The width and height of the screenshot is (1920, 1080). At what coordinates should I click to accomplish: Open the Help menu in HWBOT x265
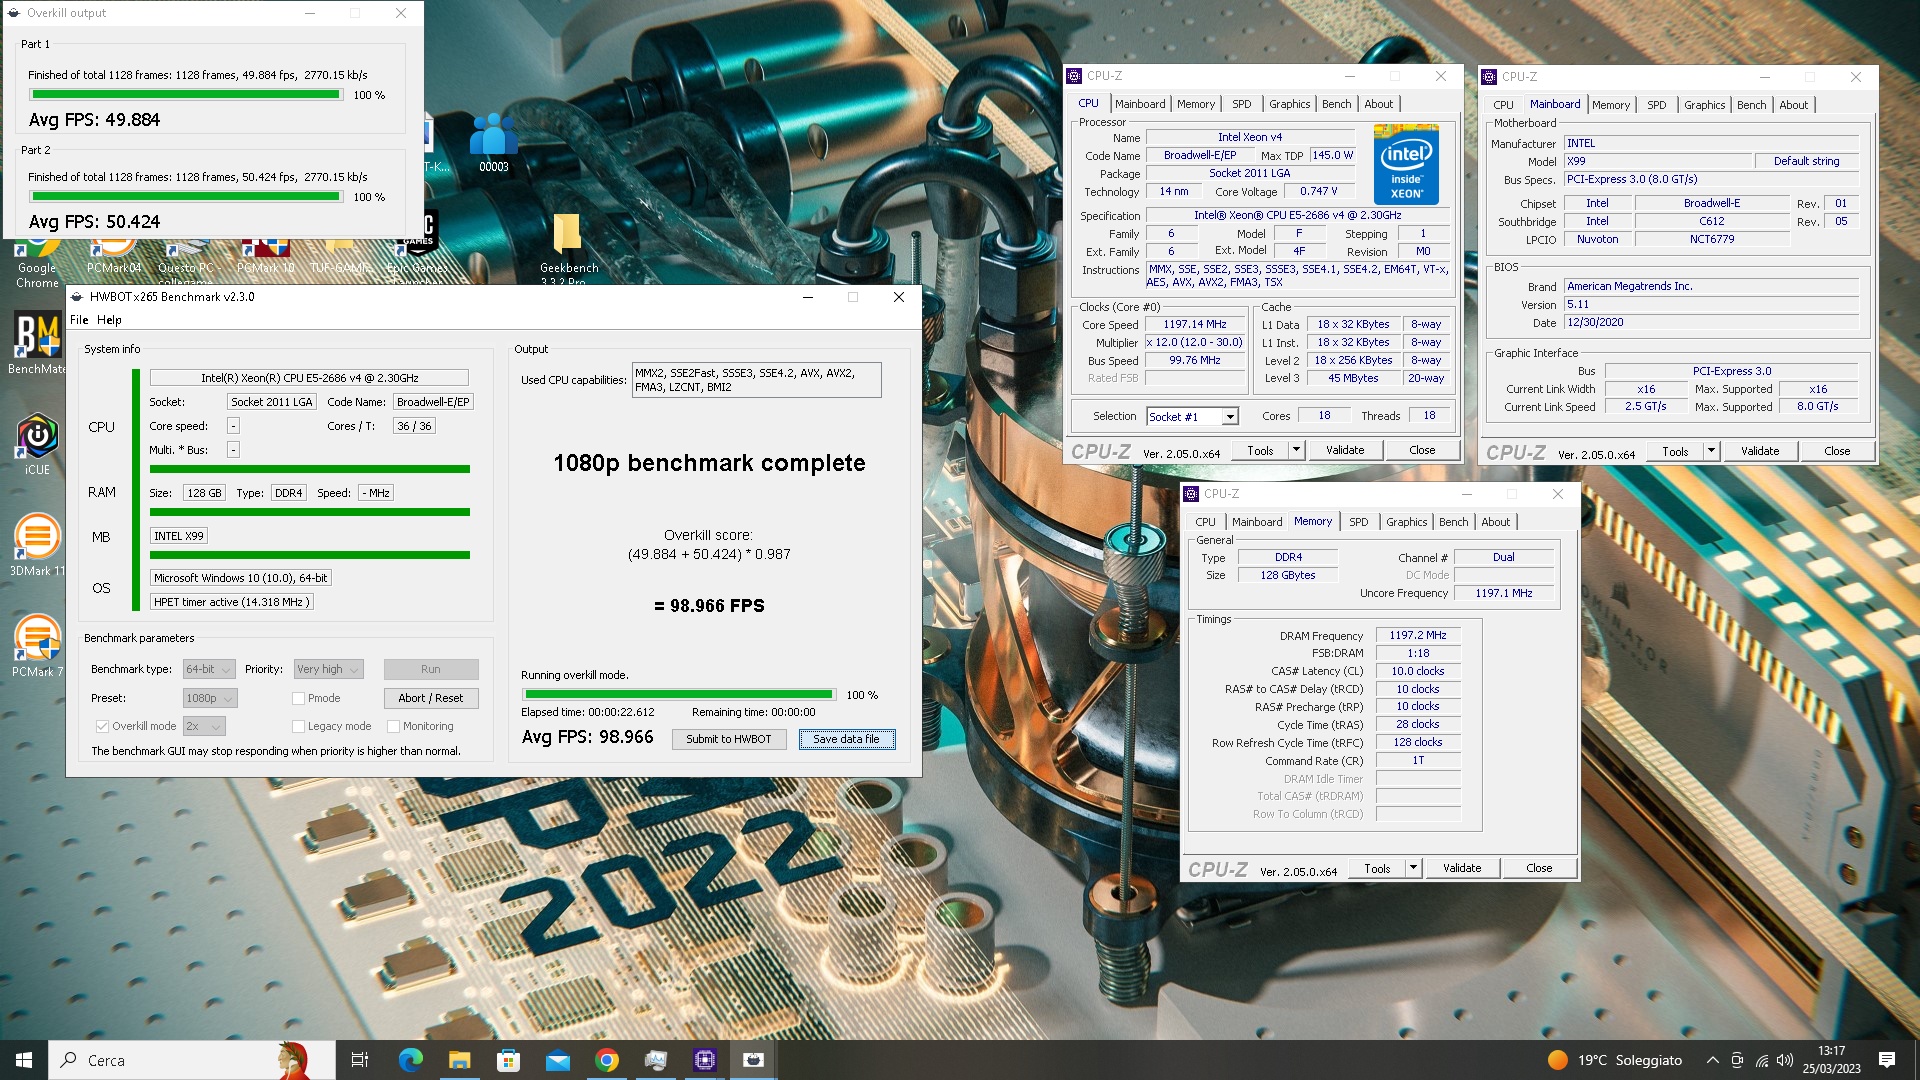(109, 320)
